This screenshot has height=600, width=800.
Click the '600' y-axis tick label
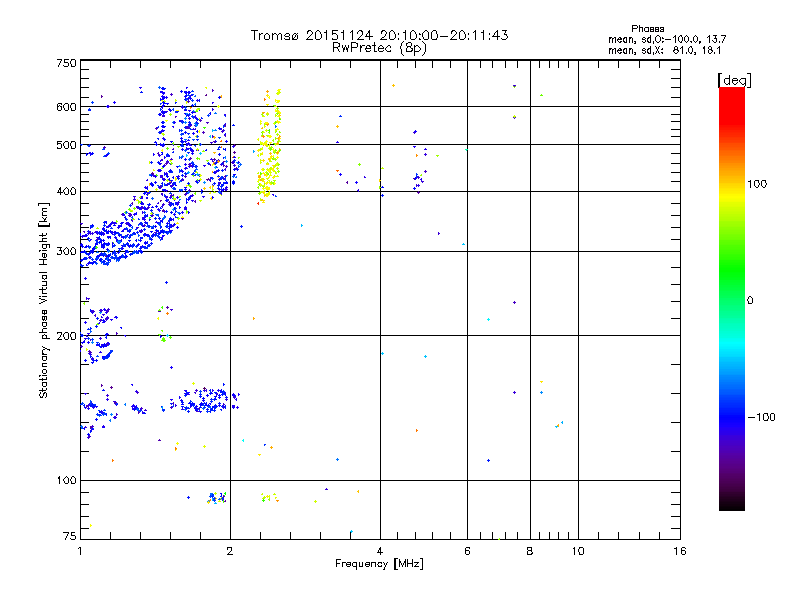tap(66, 107)
